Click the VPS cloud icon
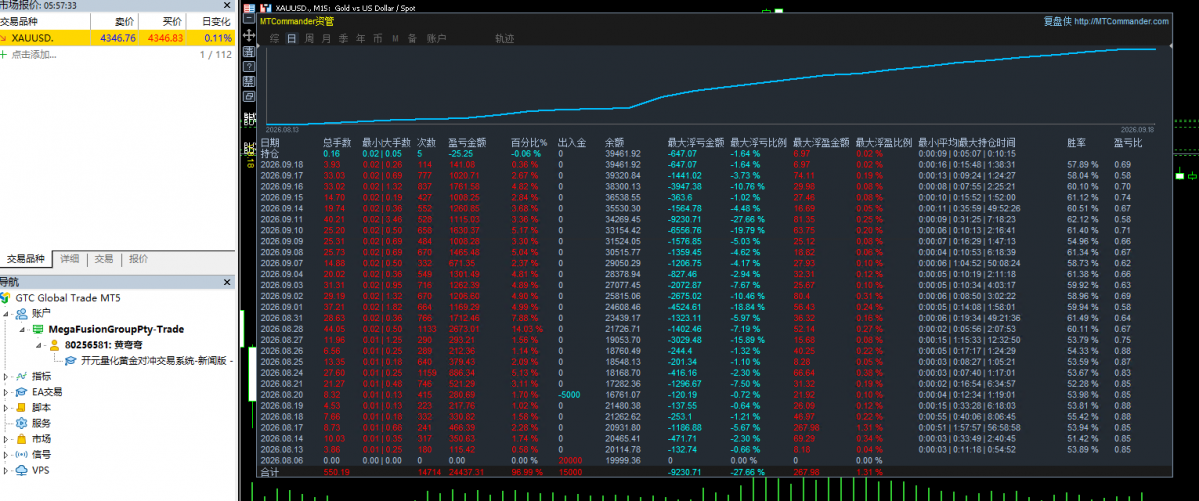Screen dimensions: 1199x501 [x=21, y=470]
